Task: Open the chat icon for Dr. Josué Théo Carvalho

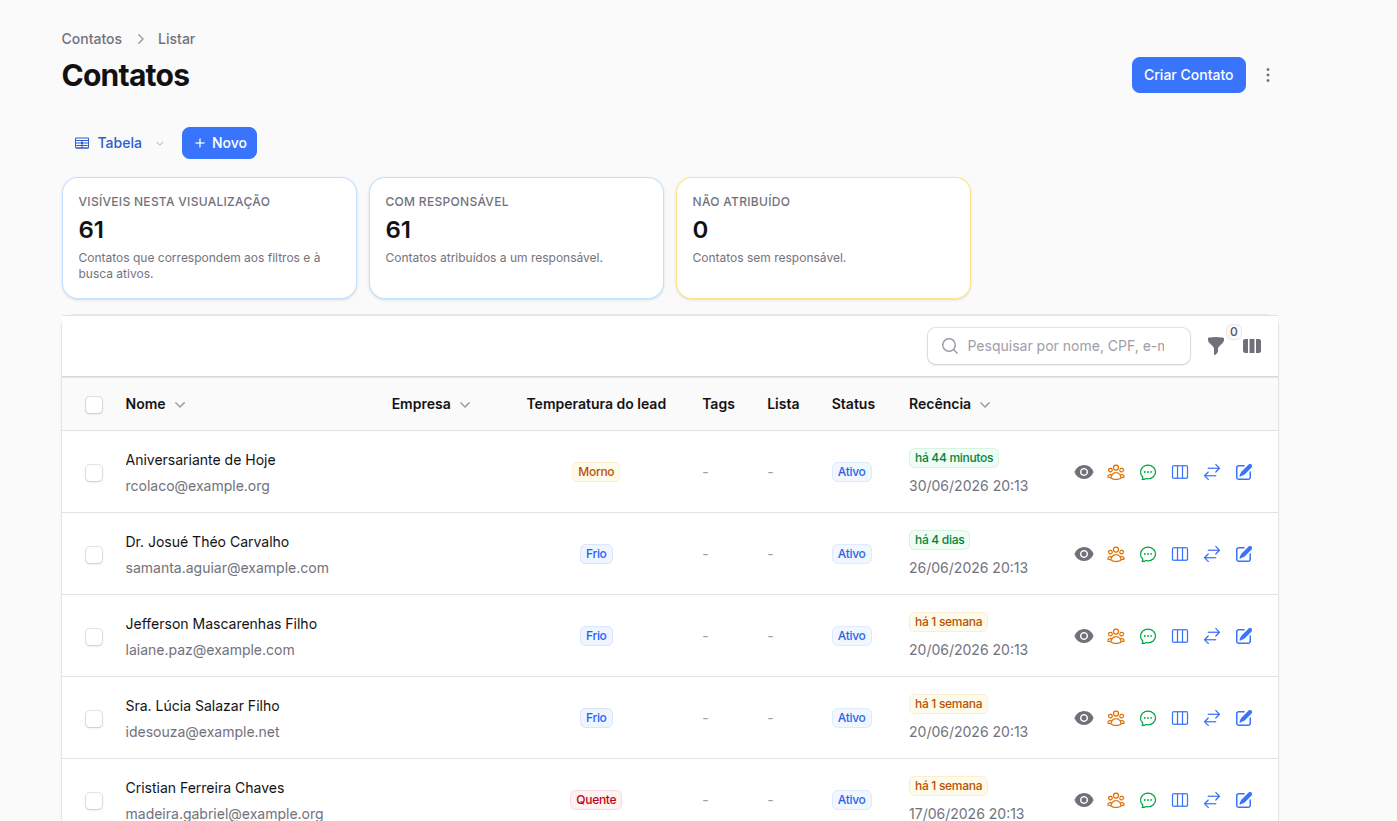Action: (1148, 554)
